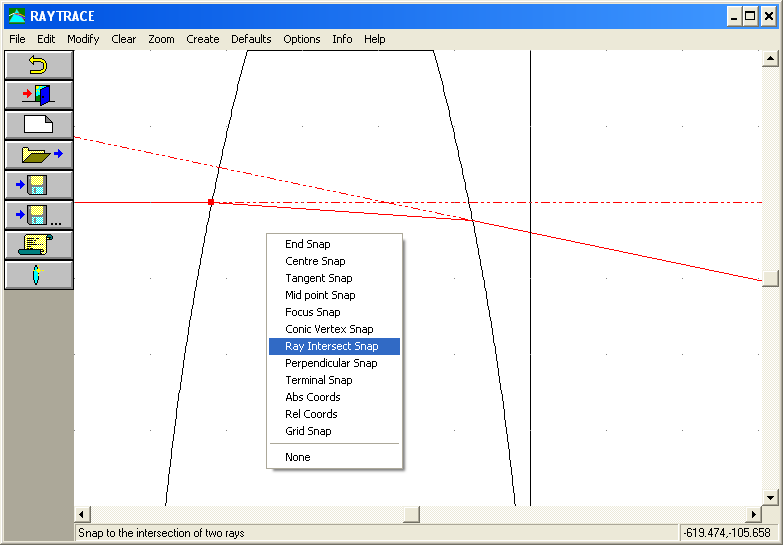Enable Grid Snap from the menu
Viewport: 783px width, 545px height.
334,431
